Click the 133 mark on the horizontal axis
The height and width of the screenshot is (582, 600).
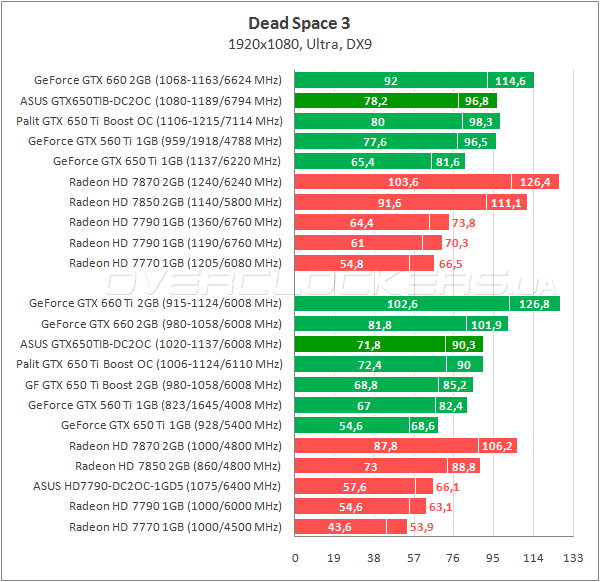573,558
